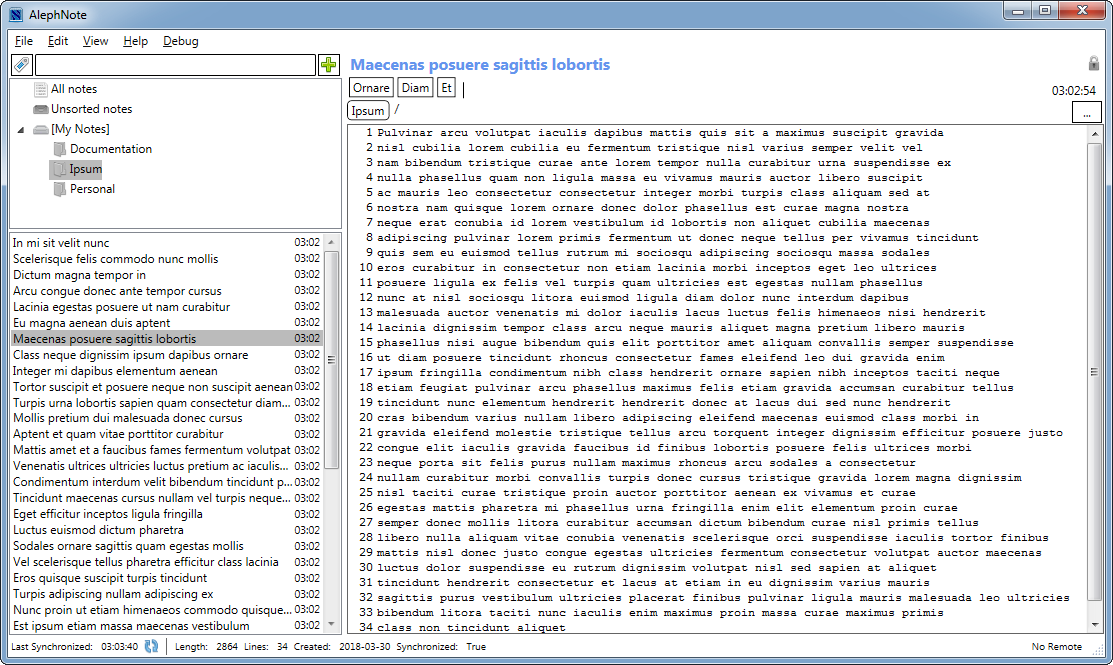Image resolution: width=1113 pixels, height=665 pixels.
Task: Open the Debug menu
Action: click(x=180, y=41)
